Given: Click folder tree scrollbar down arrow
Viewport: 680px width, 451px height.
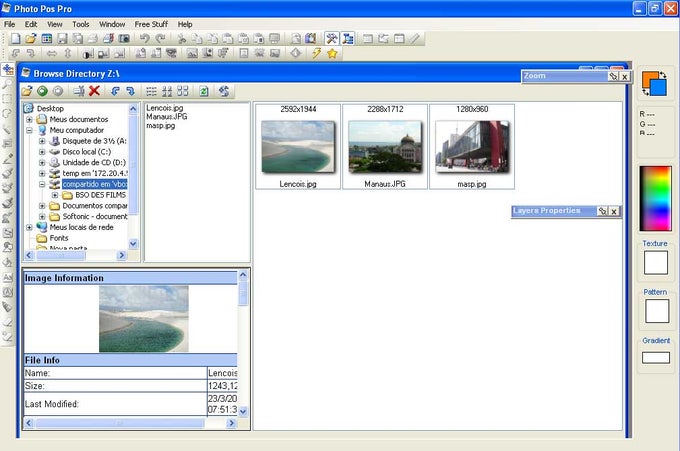Looking at the screenshot, I should pyautogui.click(x=133, y=244).
